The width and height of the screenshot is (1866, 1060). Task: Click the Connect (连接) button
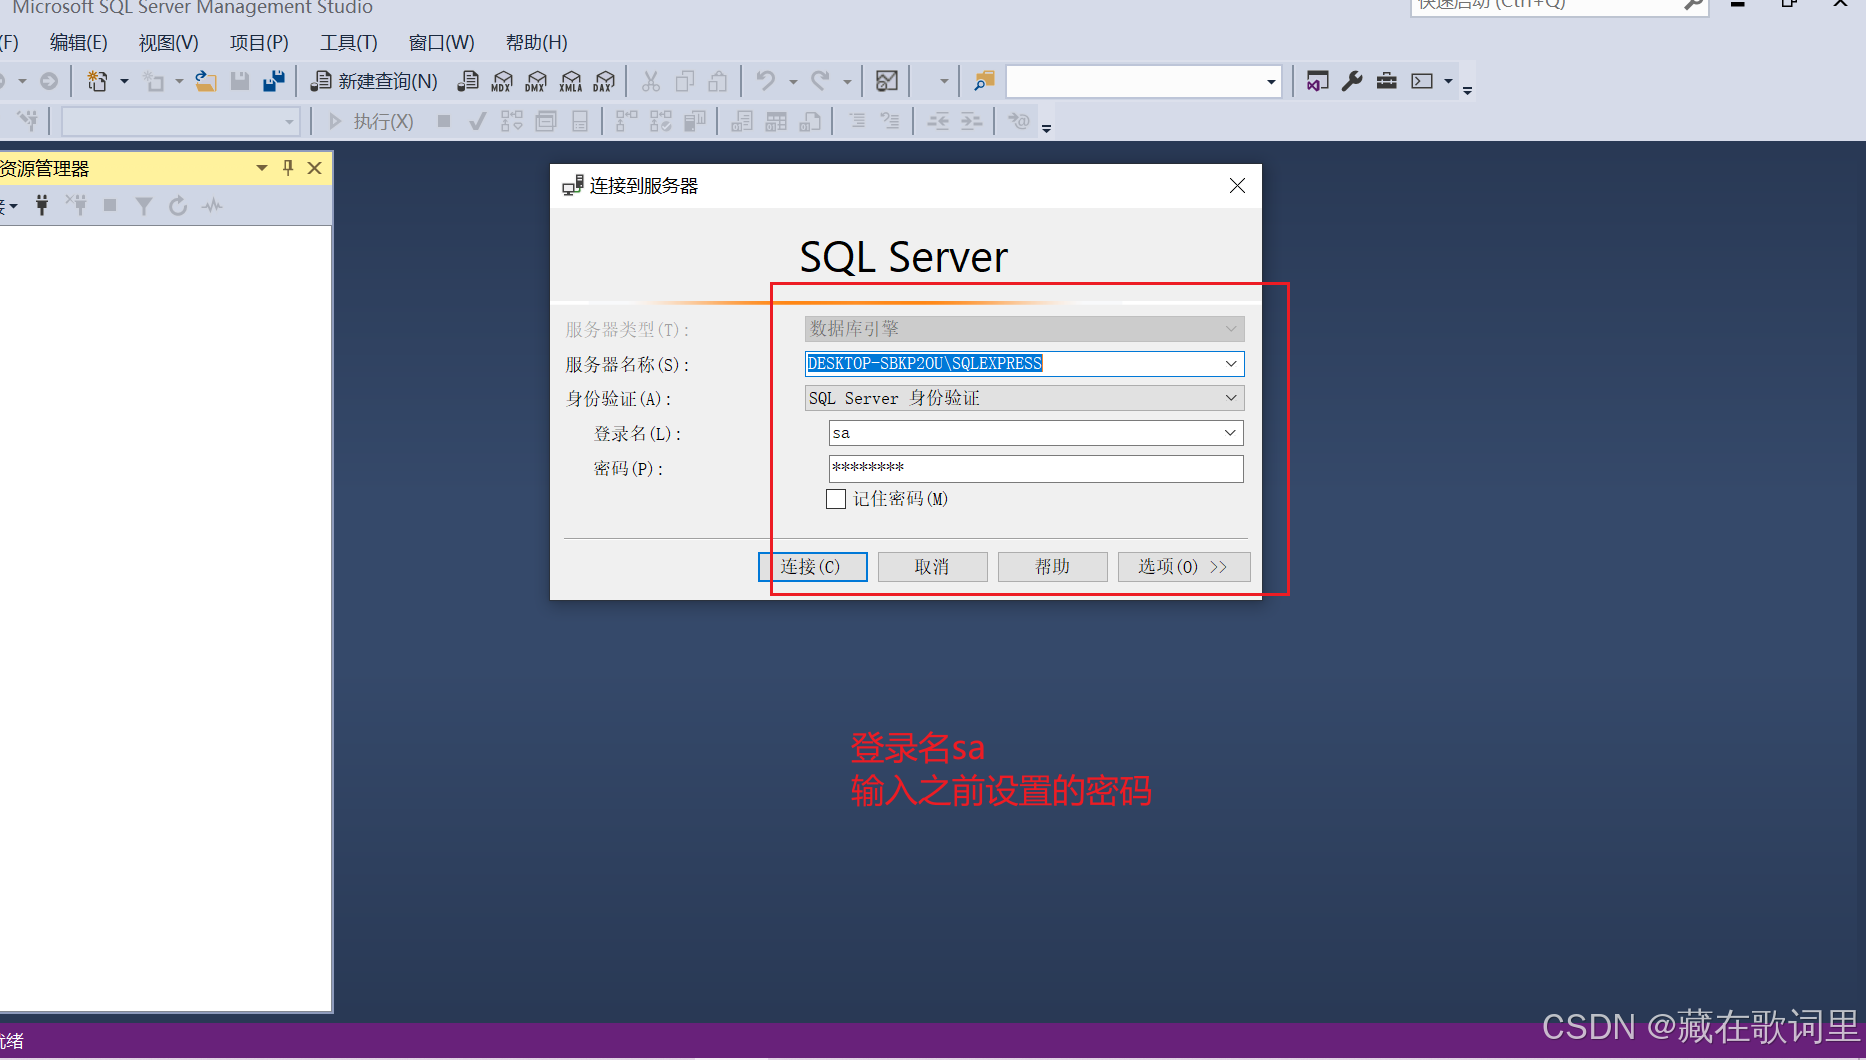pyautogui.click(x=813, y=567)
